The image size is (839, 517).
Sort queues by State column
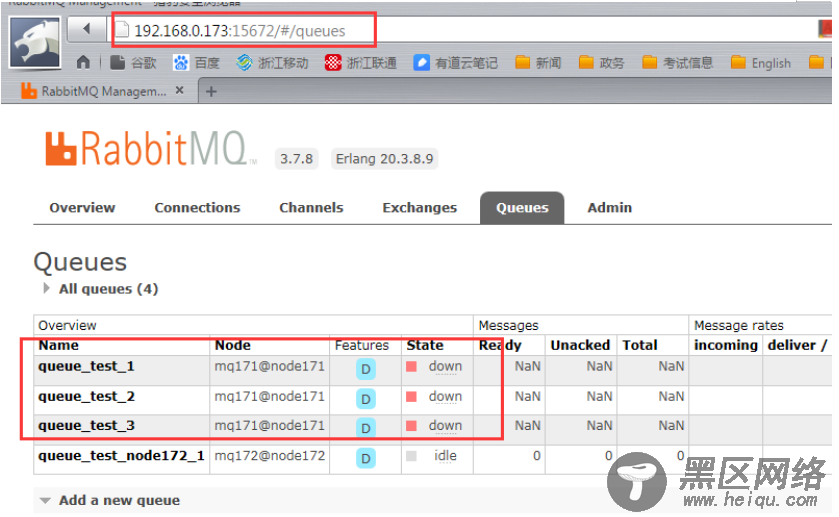point(425,345)
